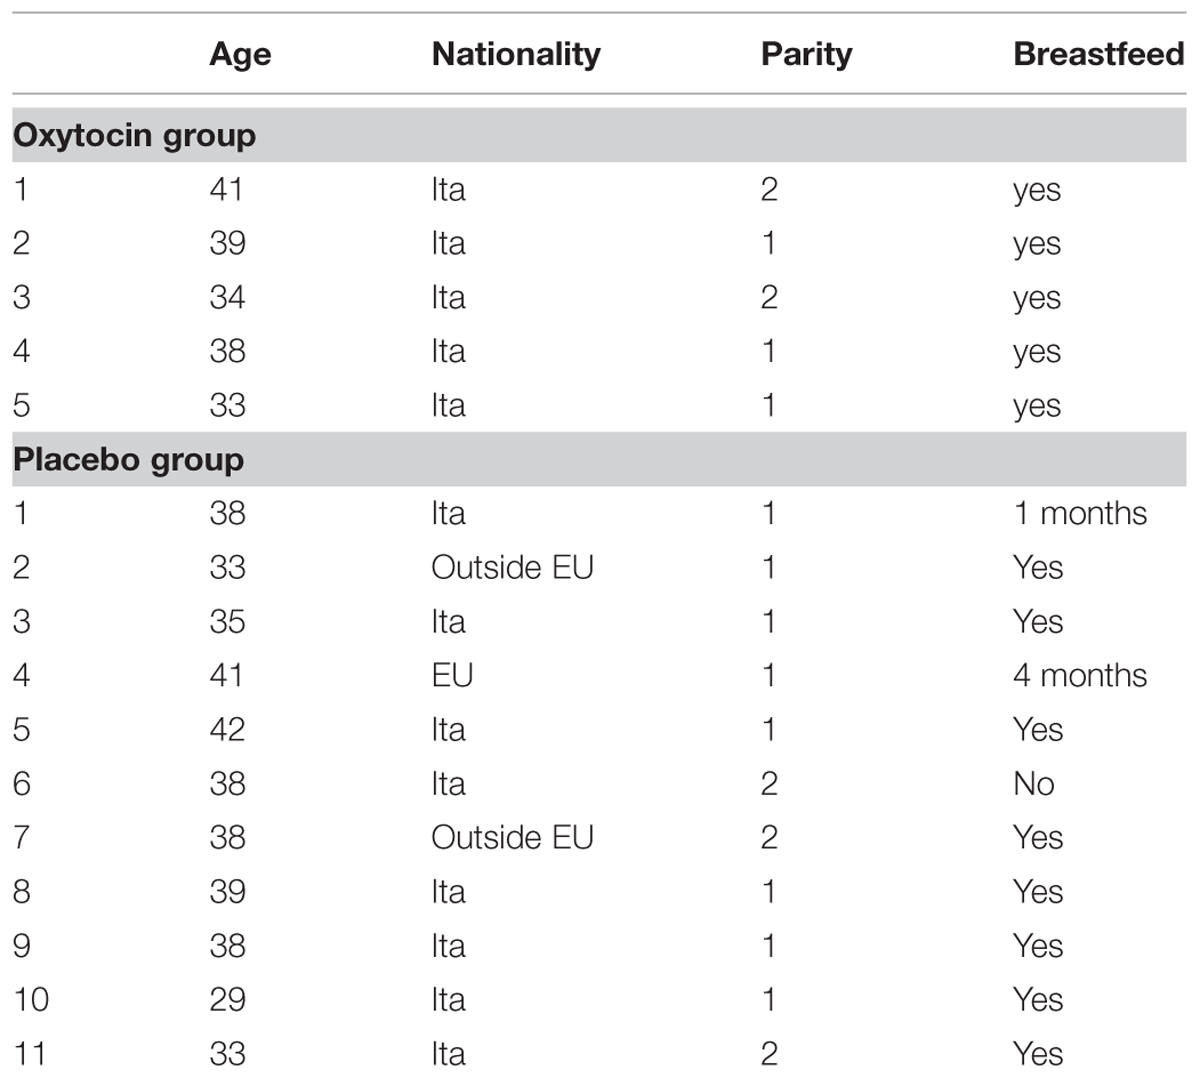
Task: Select the 'No' breastfeed cell
Action: coord(1033,783)
